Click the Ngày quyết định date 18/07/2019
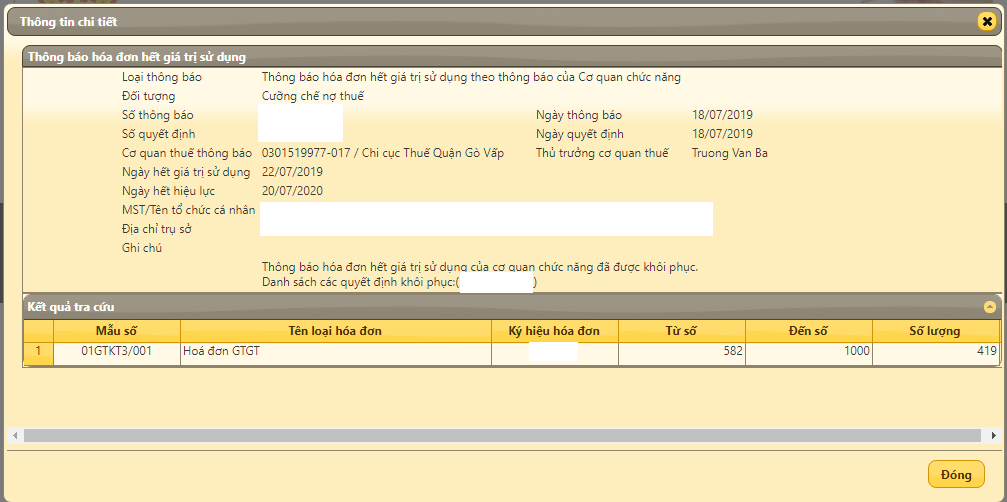Screen dimensions: 1007x502 tap(722, 134)
